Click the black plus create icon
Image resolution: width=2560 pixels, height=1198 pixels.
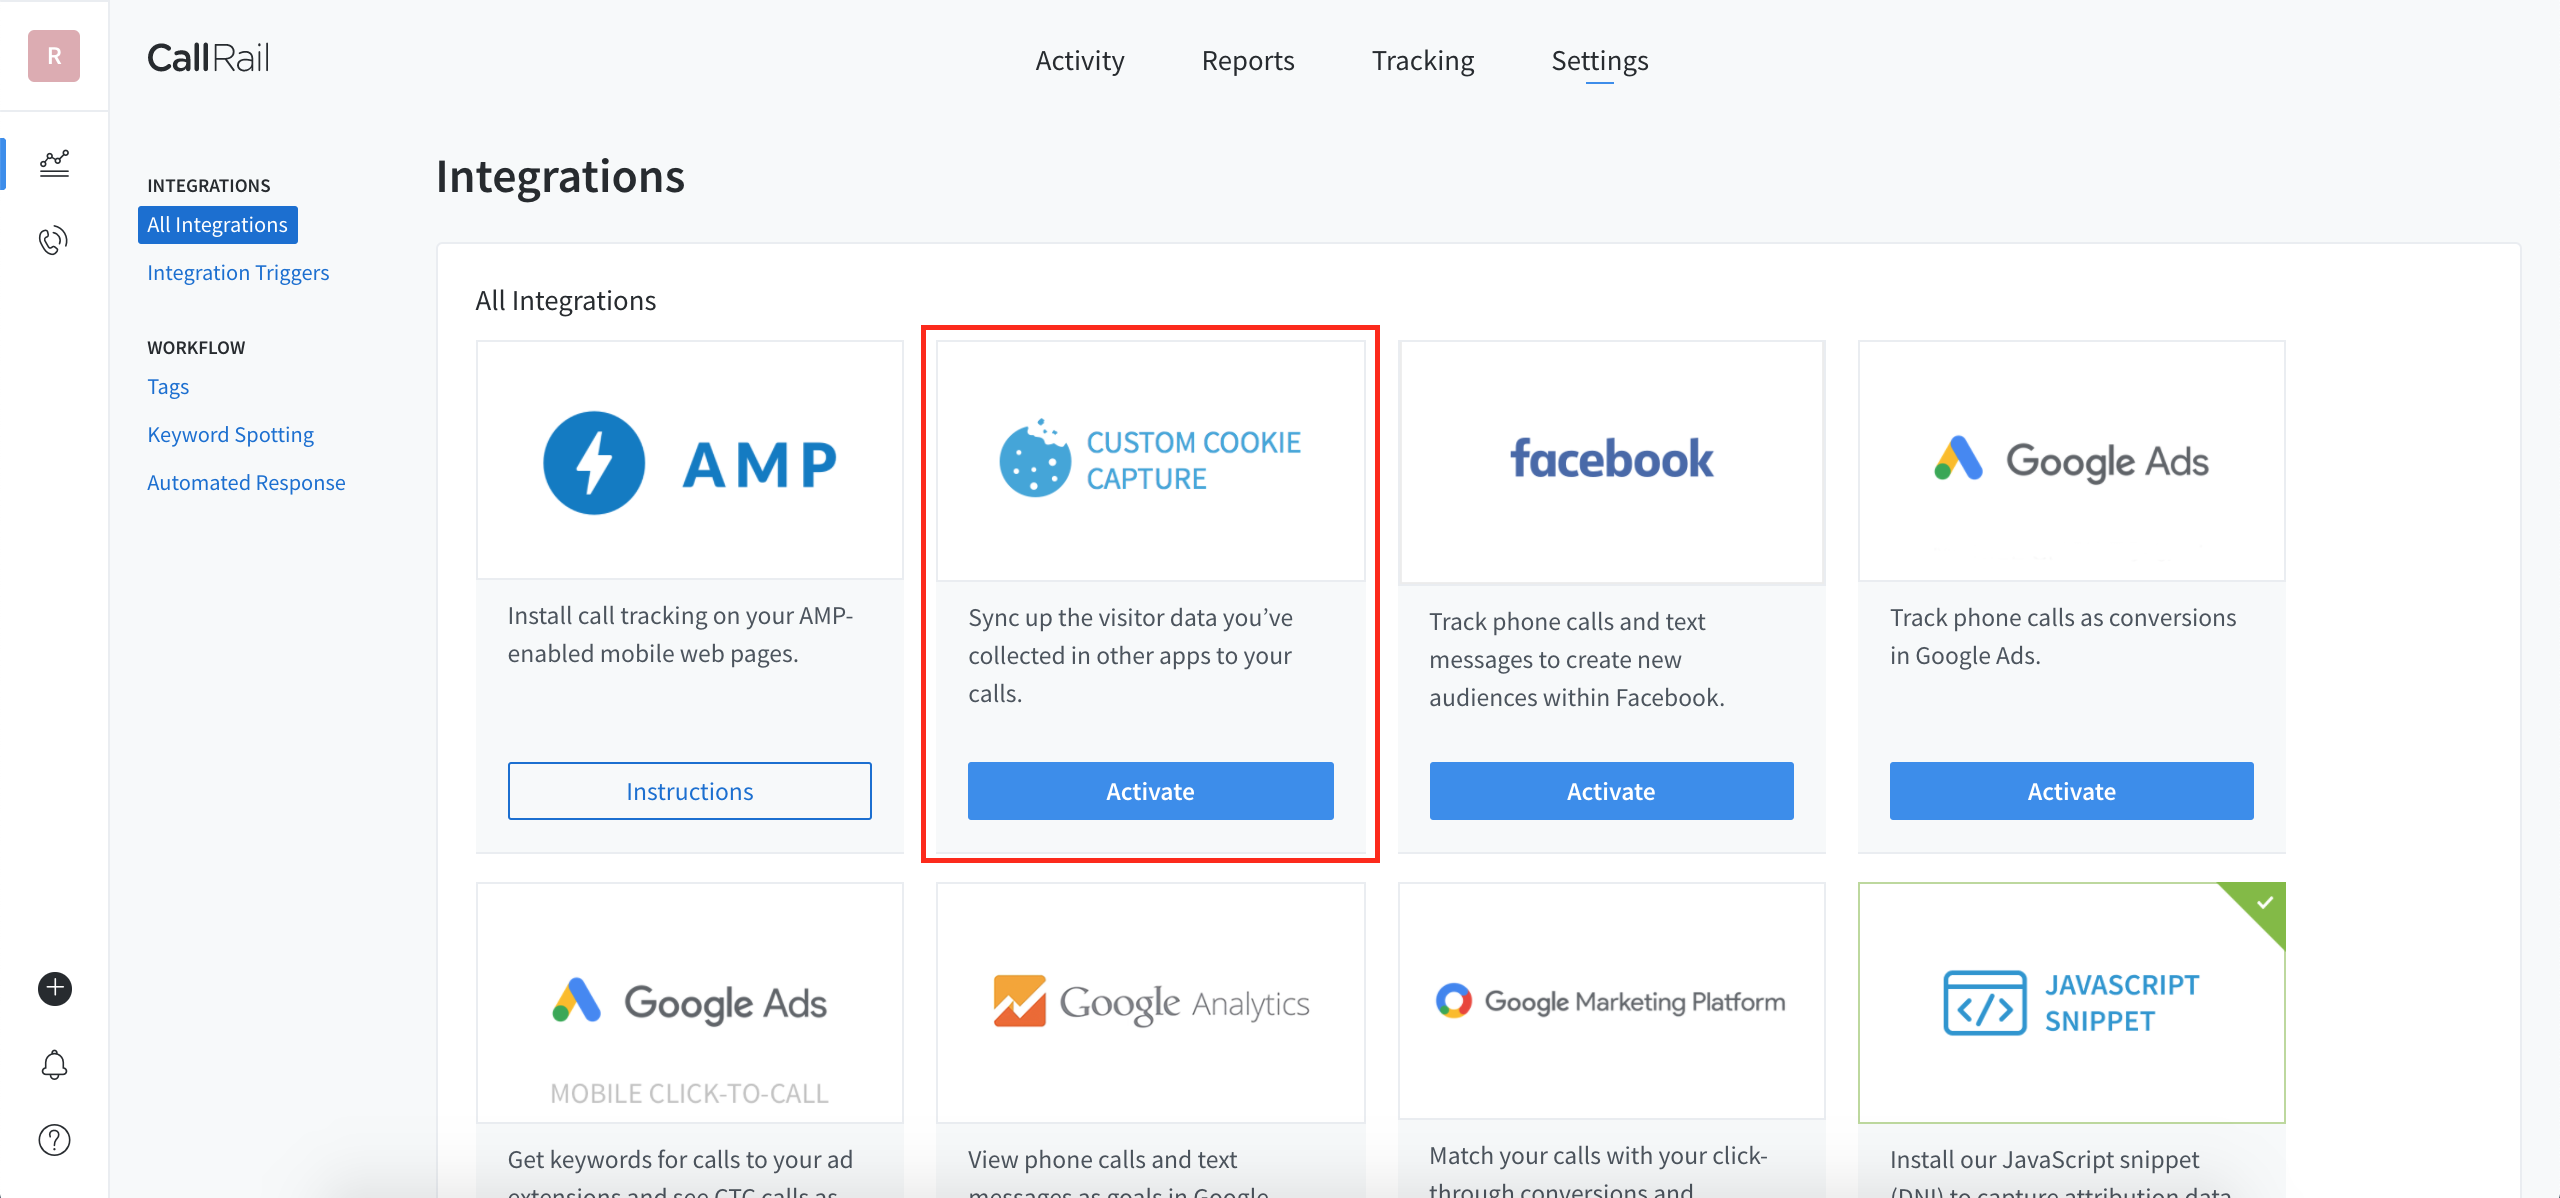point(55,989)
